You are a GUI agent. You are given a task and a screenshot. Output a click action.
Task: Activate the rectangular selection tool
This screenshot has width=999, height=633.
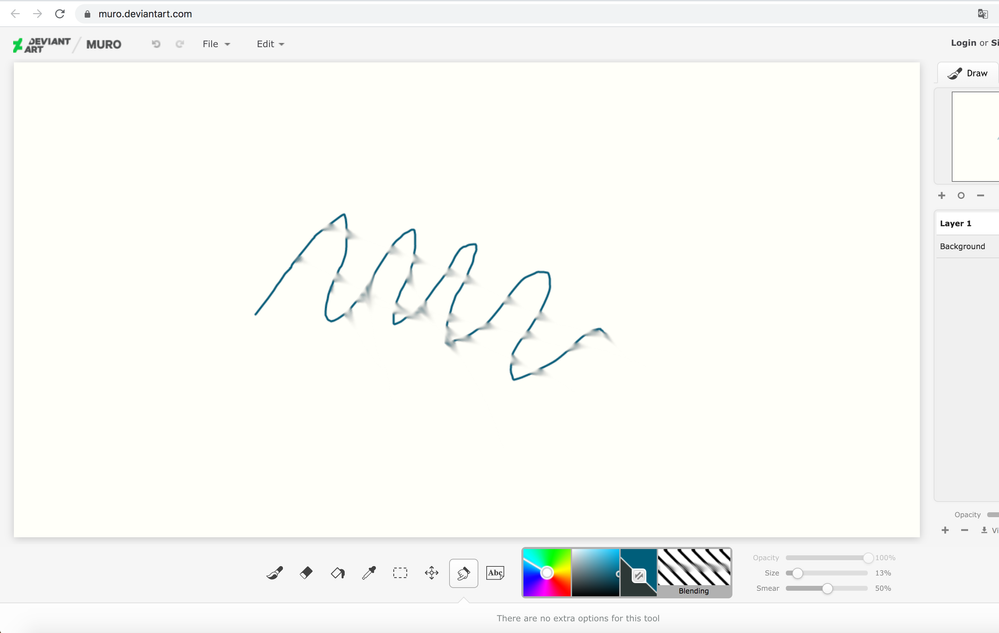click(400, 572)
